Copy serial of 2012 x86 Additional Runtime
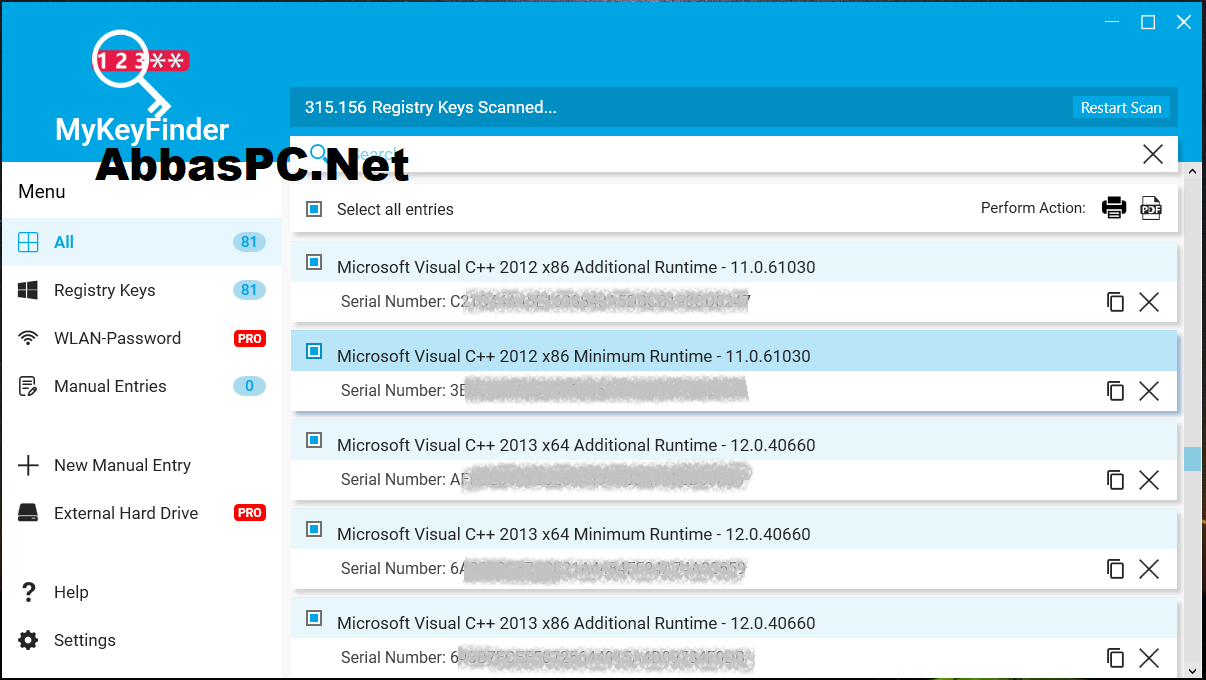Screen dimensions: 1206x680 pos(1115,302)
